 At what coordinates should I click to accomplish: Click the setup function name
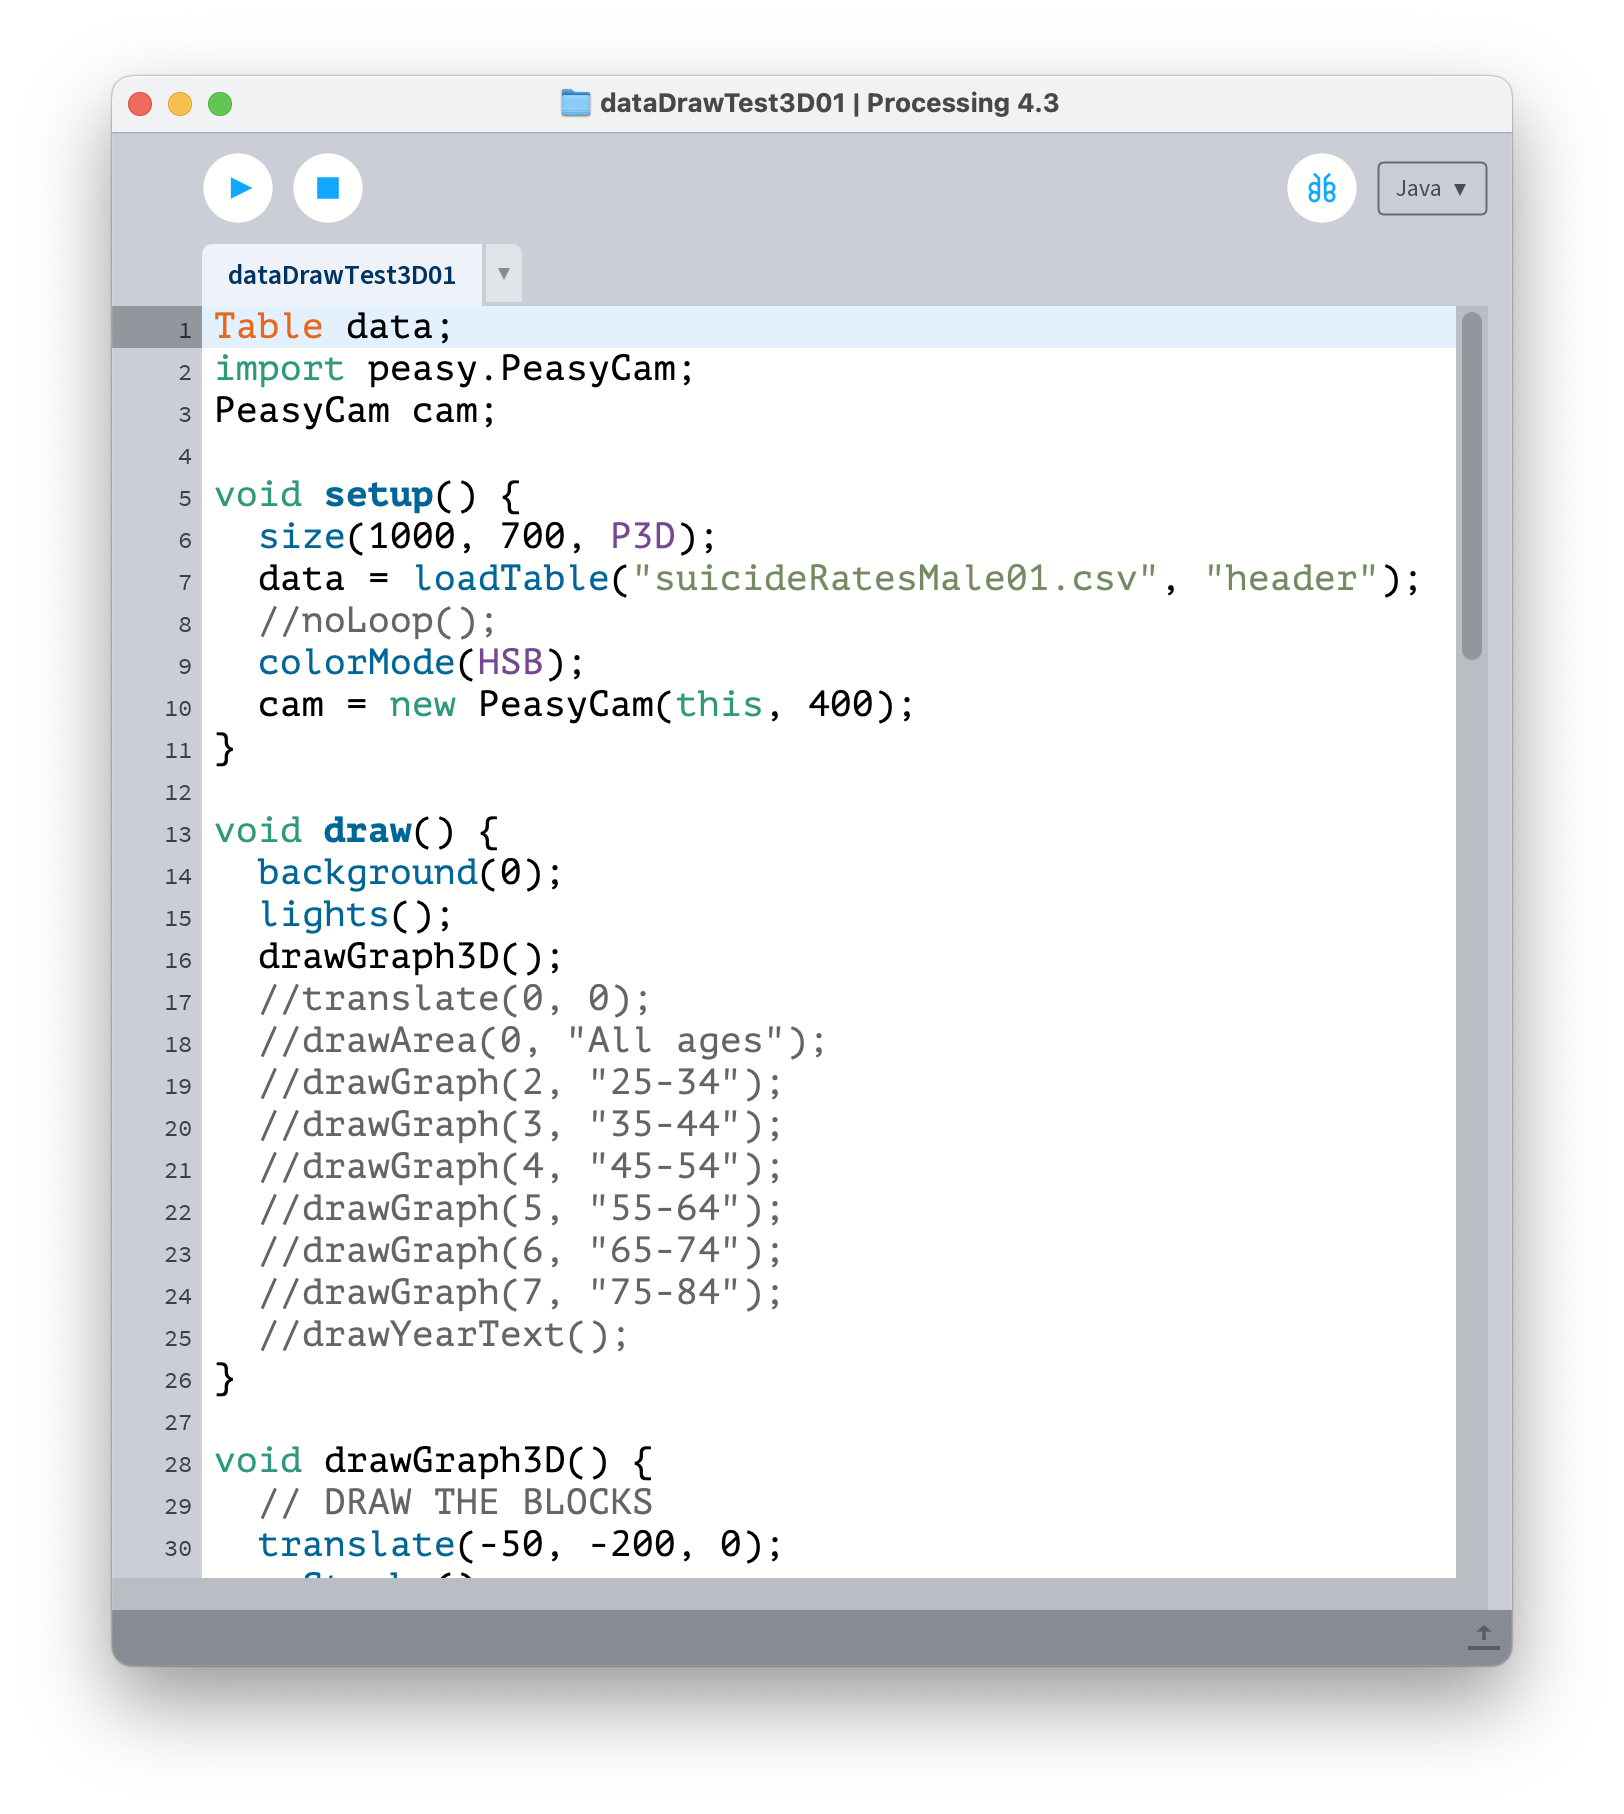click(x=378, y=495)
